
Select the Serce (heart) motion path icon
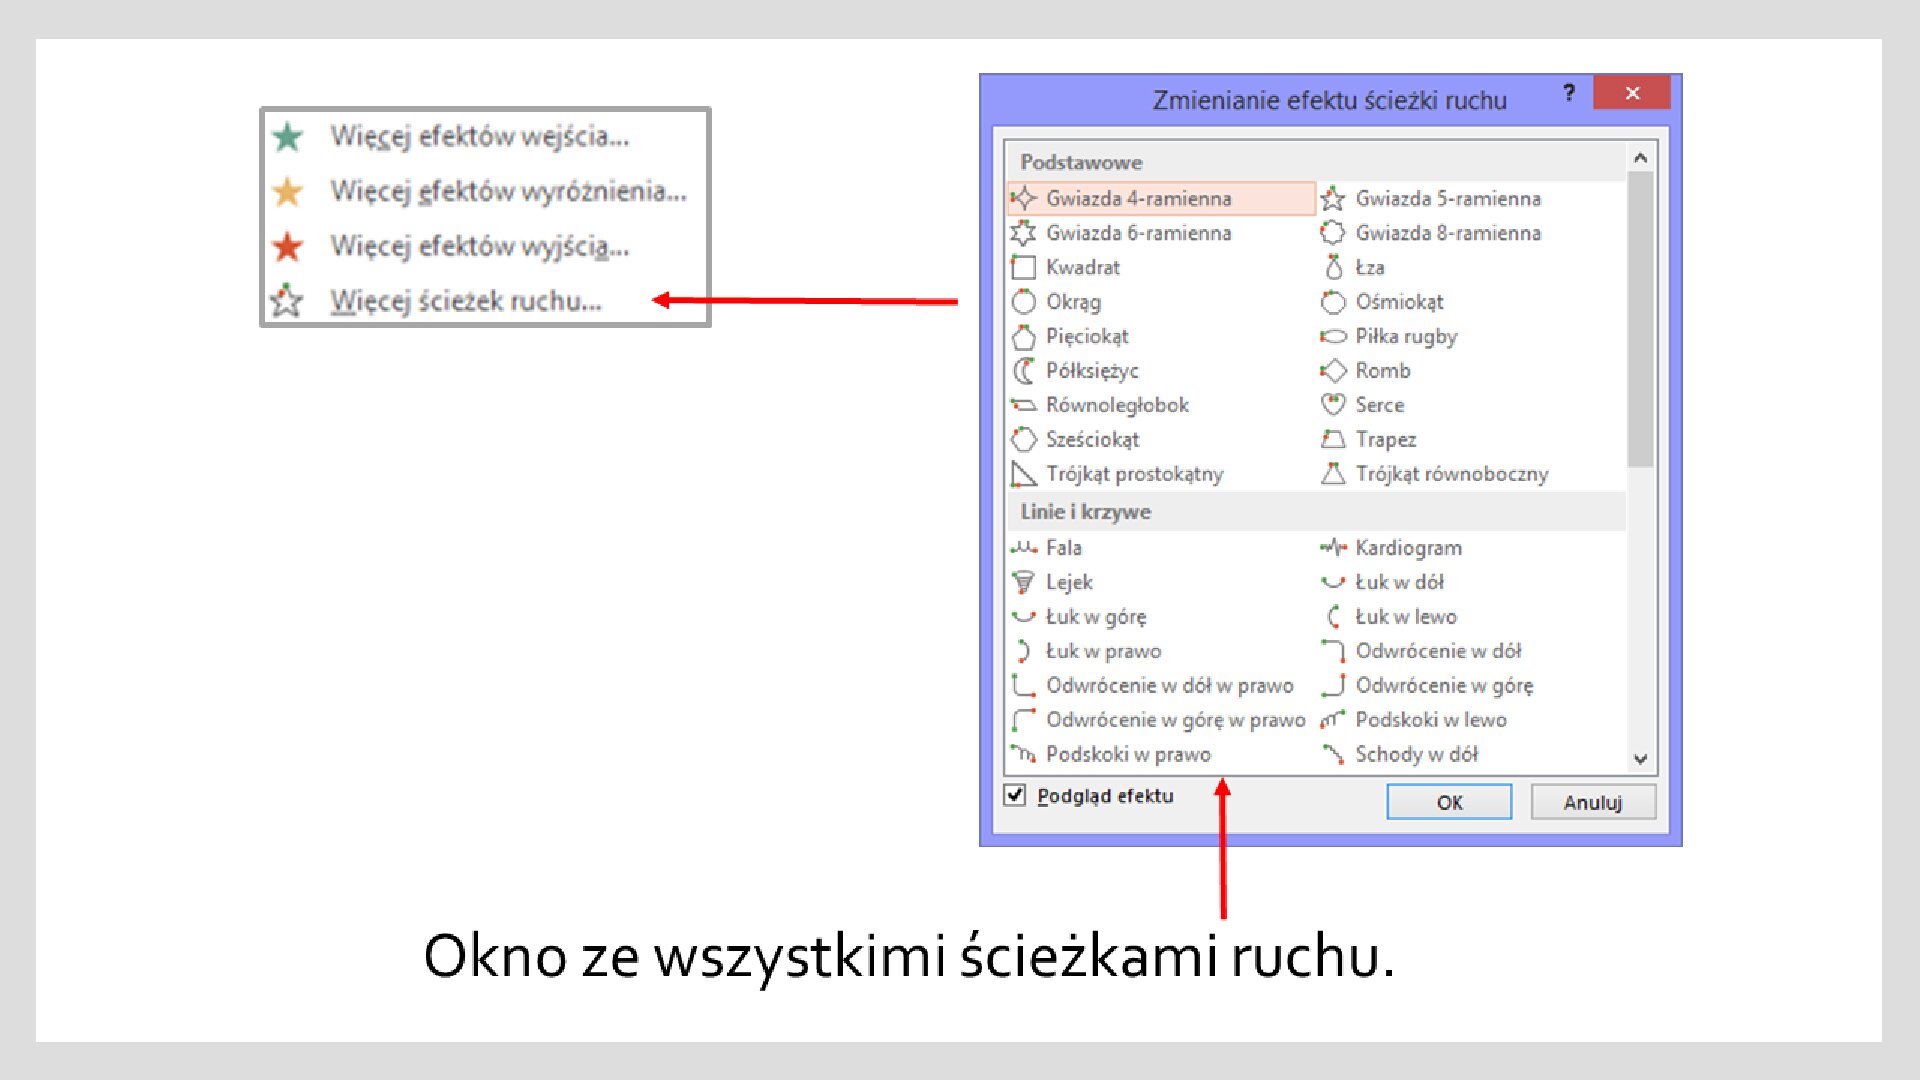pyautogui.click(x=1334, y=405)
